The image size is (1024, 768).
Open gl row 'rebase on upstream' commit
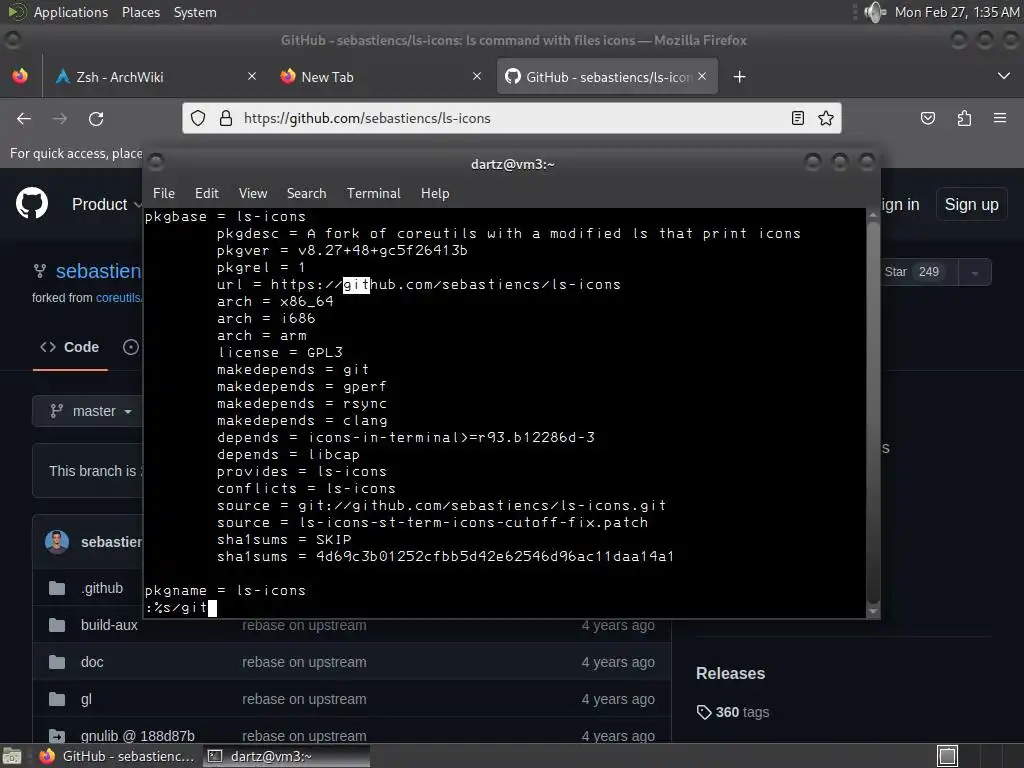[x=304, y=699]
